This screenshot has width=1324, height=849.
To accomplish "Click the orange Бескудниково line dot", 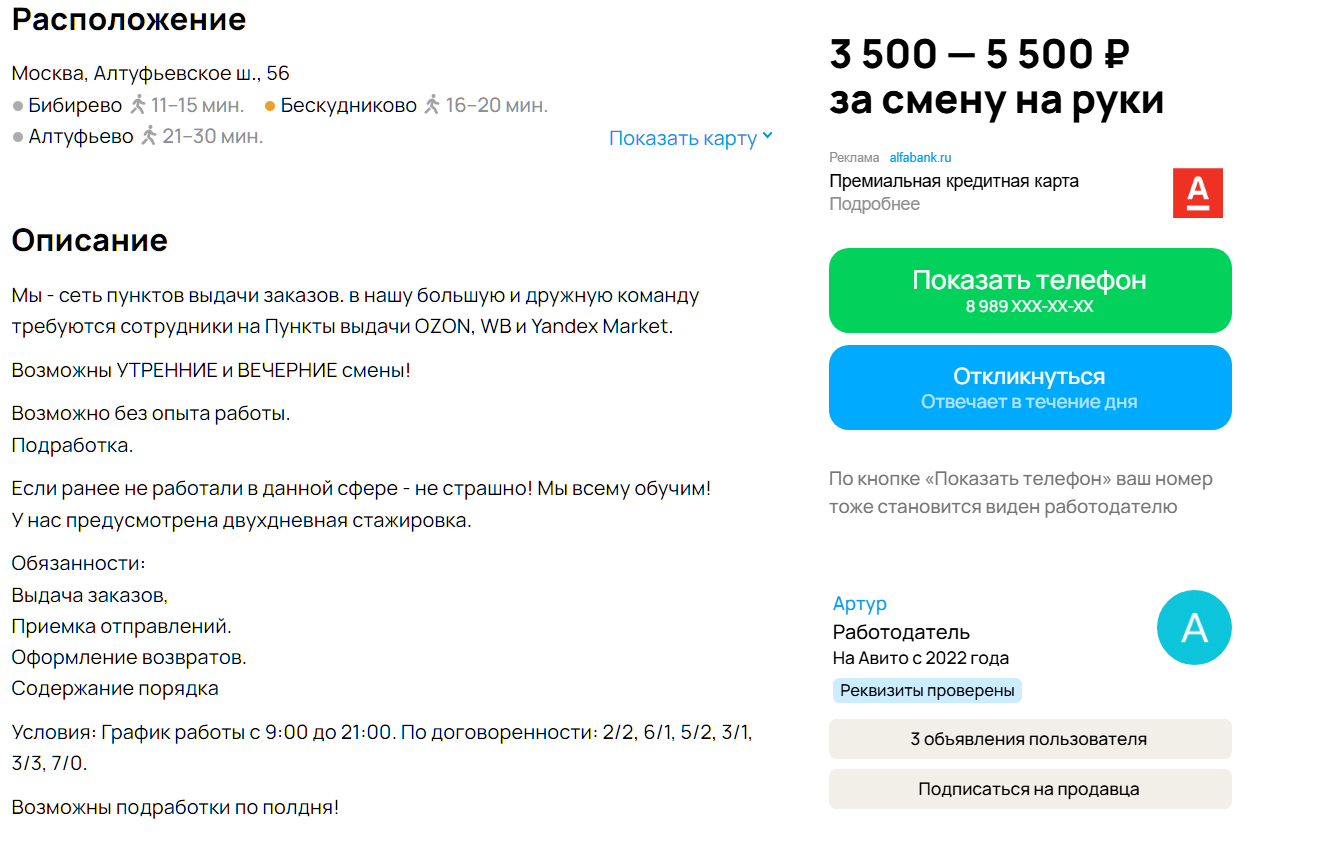I will pyautogui.click(x=270, y=106).
